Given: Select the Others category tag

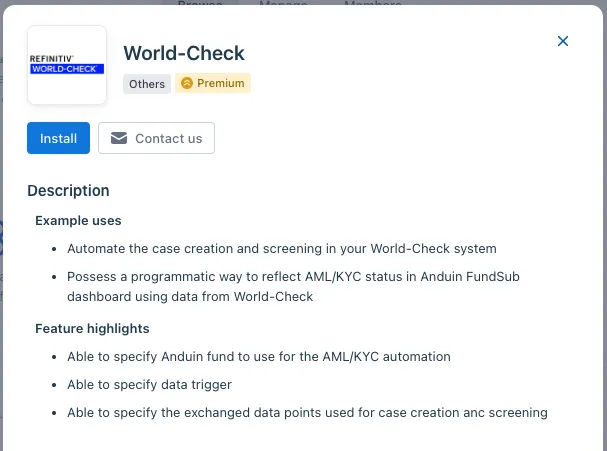Looking at the screenshot, I should pos(147,84).
